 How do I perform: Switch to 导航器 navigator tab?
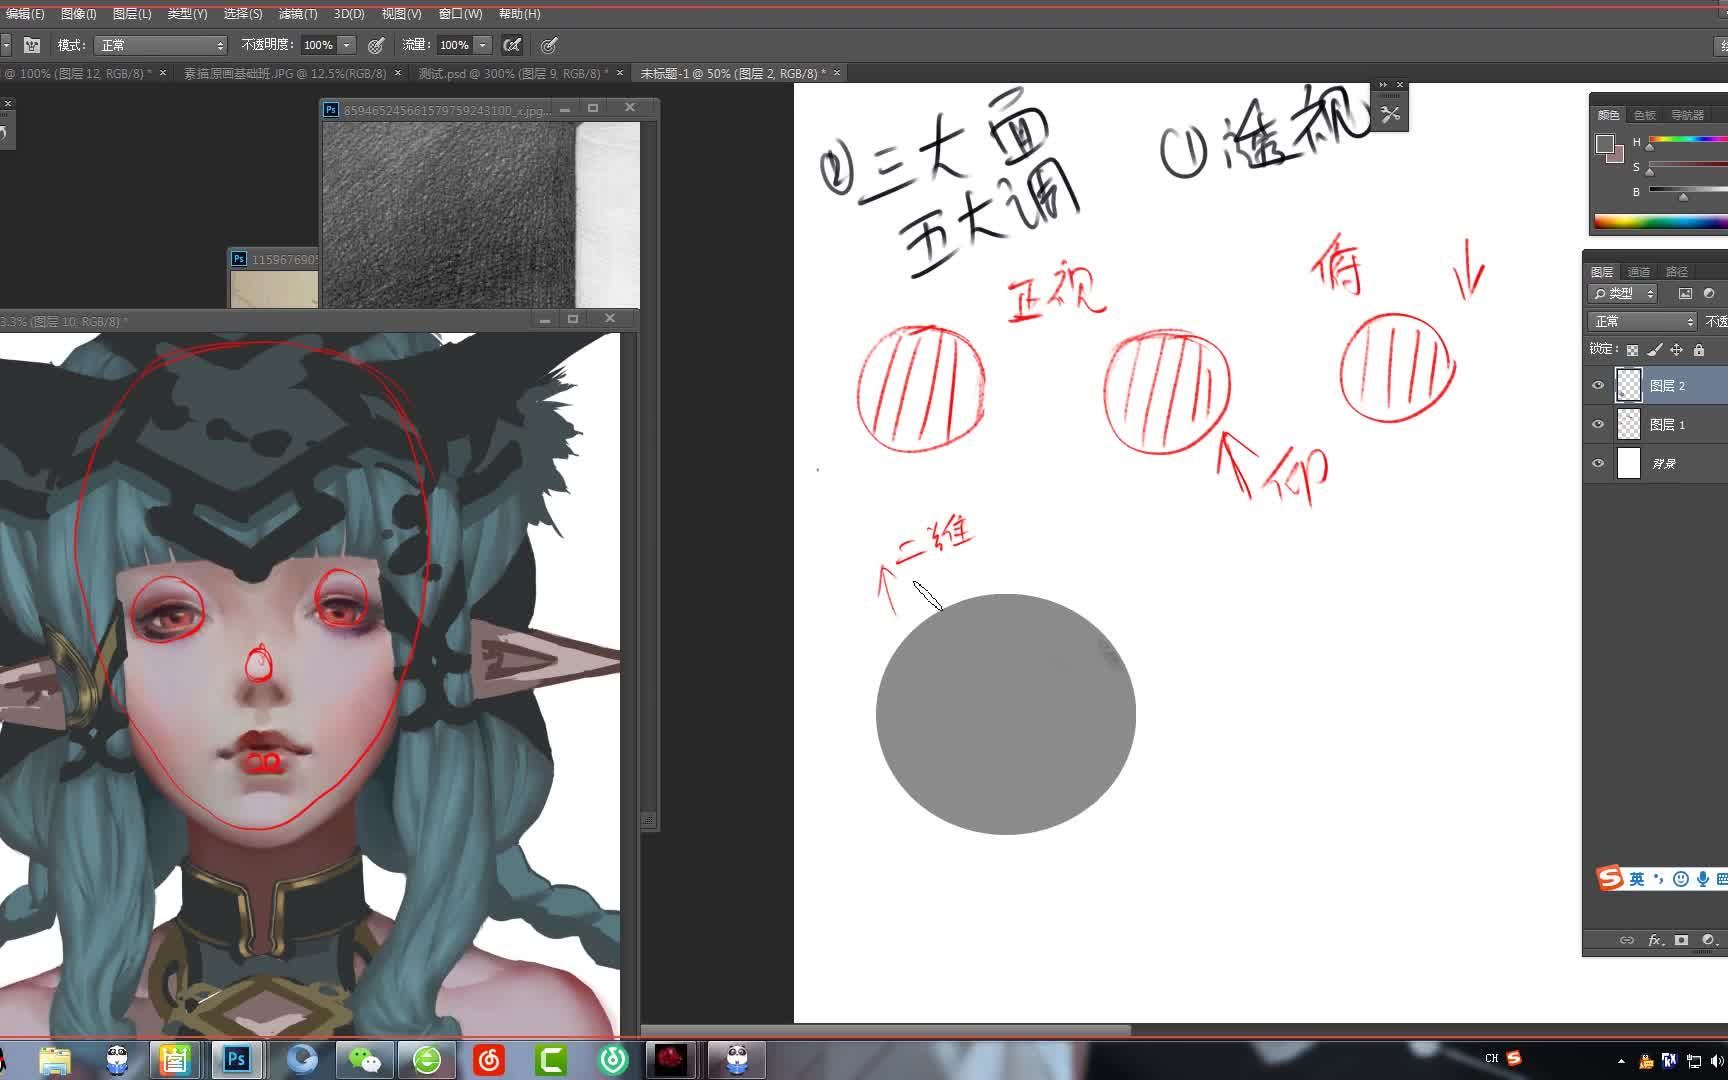1687,115
